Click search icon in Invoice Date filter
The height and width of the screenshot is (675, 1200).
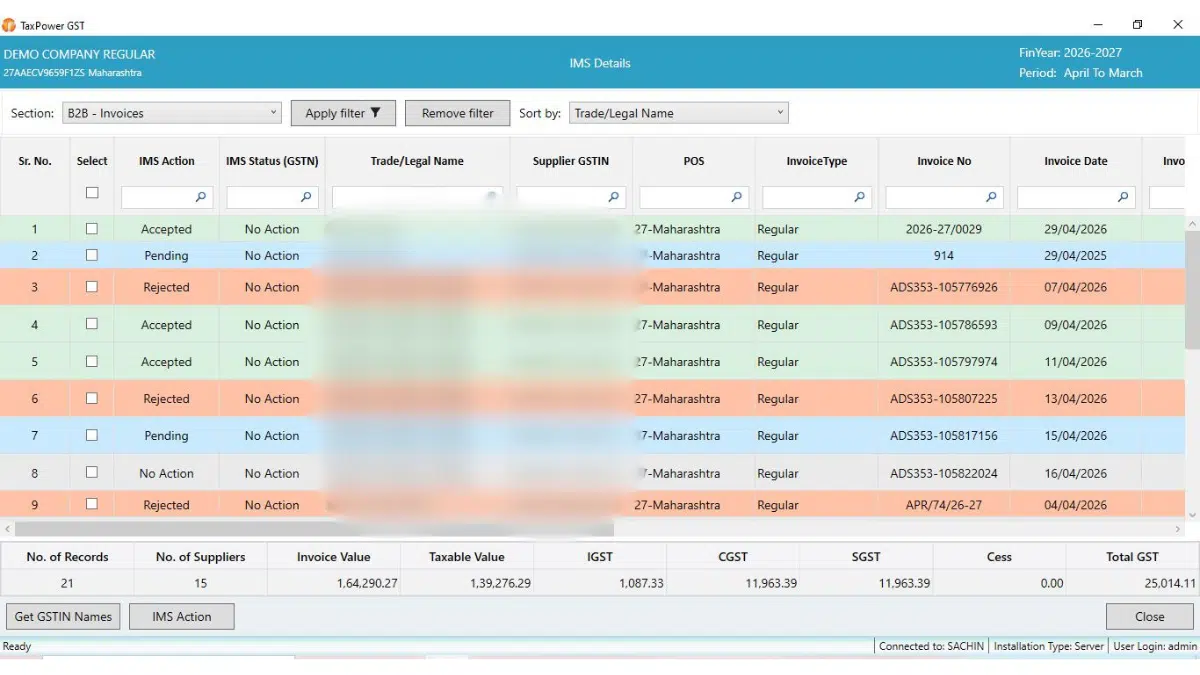1123,198
